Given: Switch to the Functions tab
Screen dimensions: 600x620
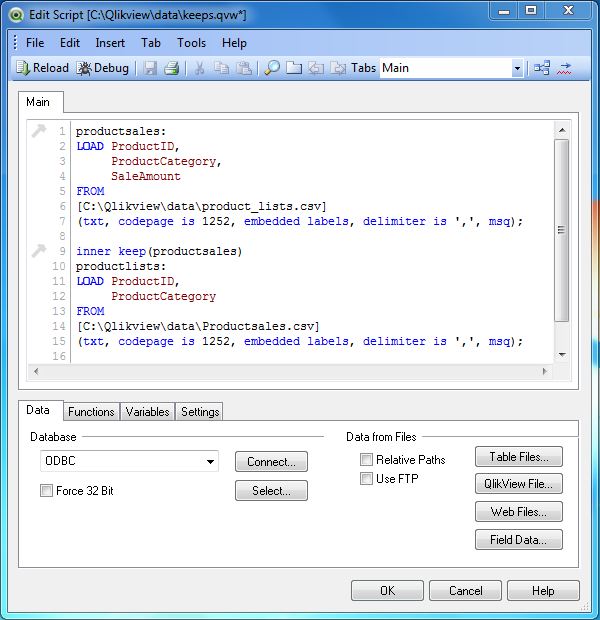Looking at the screenshot, I should click(x=91, y=412).
